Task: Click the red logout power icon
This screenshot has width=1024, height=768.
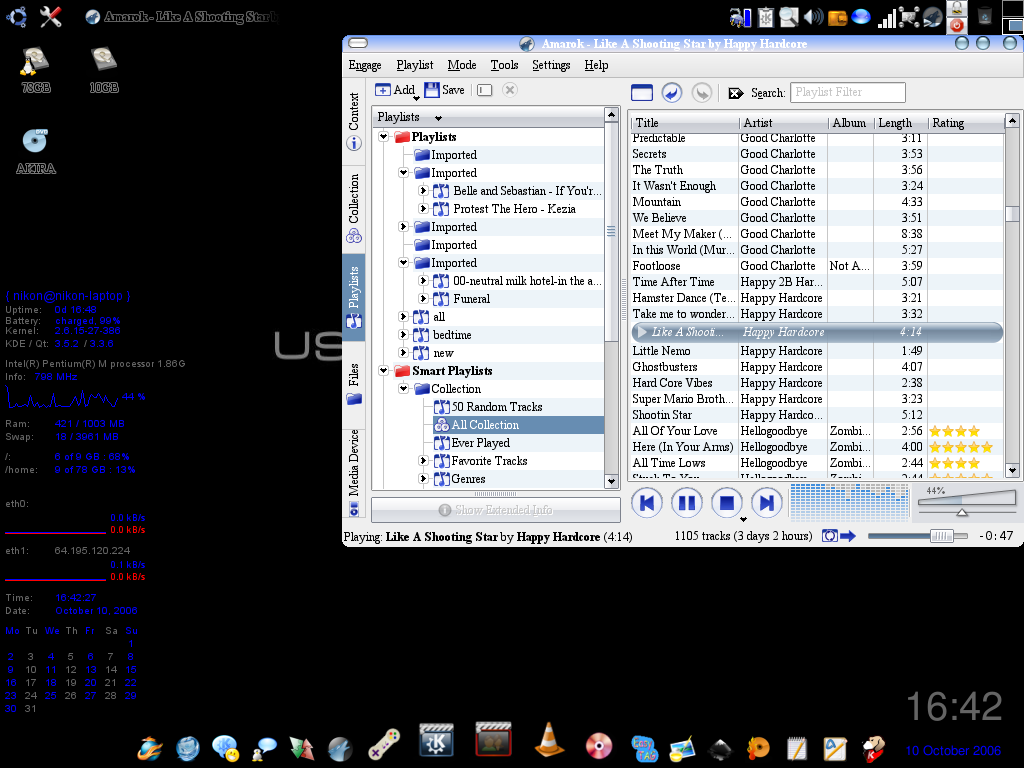Action: click(x=957, y=25)
